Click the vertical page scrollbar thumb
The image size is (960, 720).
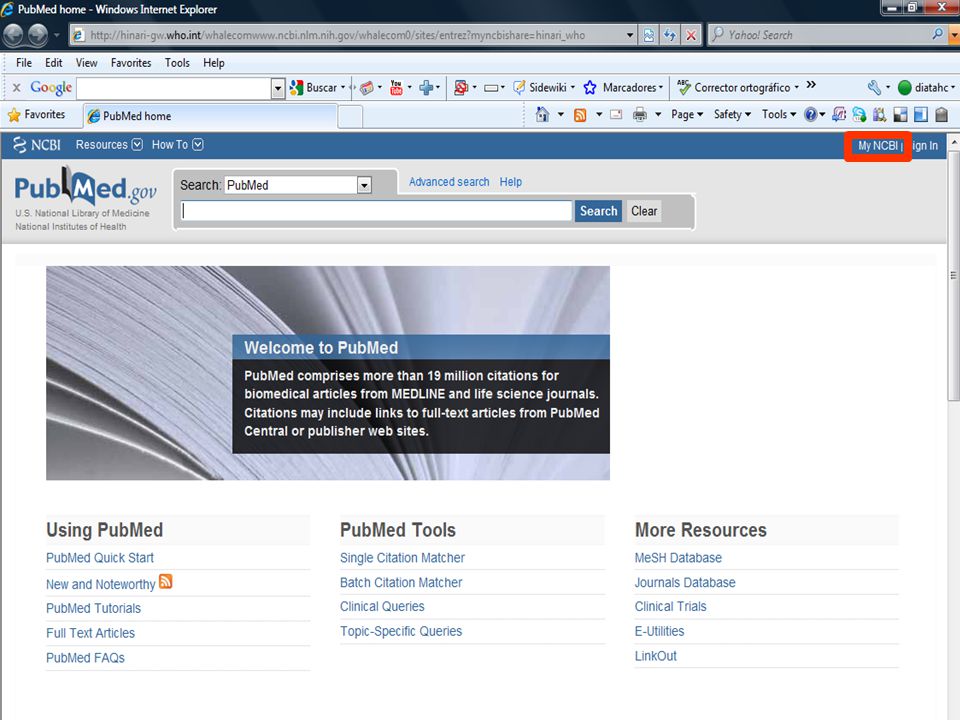click(953, 275)
